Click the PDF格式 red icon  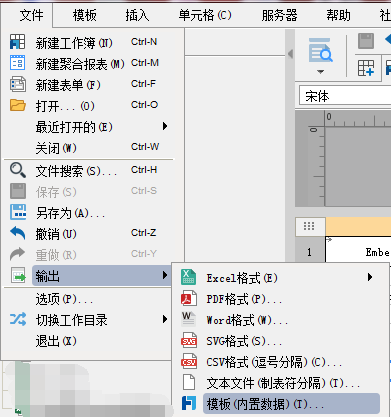click(189, 298)
